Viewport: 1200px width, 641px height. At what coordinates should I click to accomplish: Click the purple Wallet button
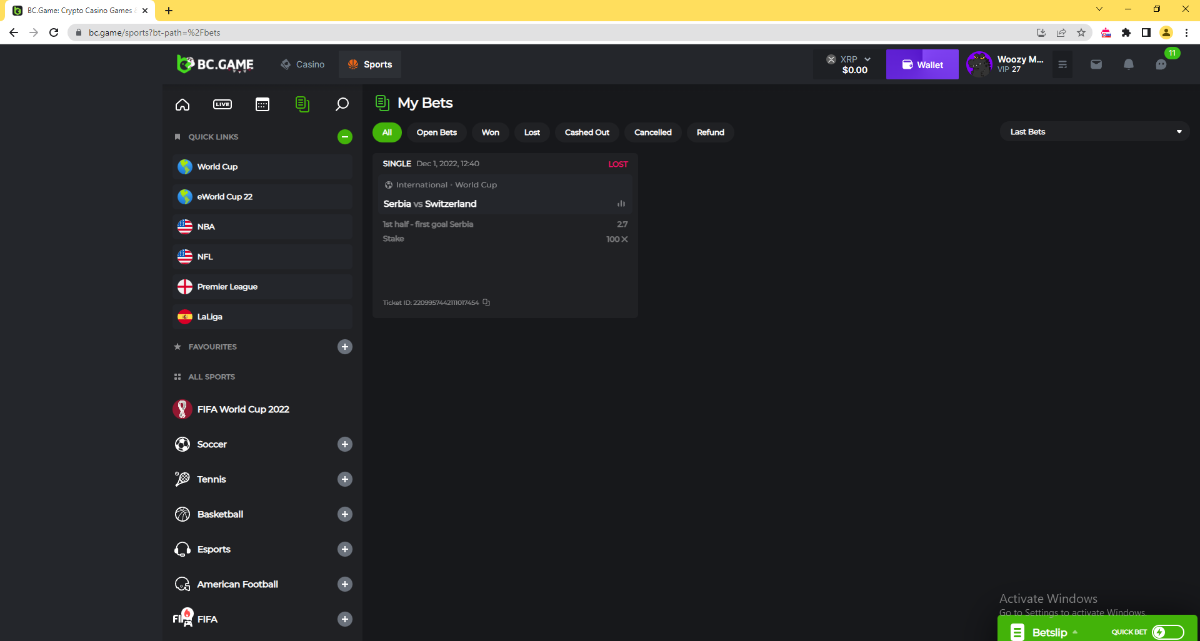pos(921,64)
